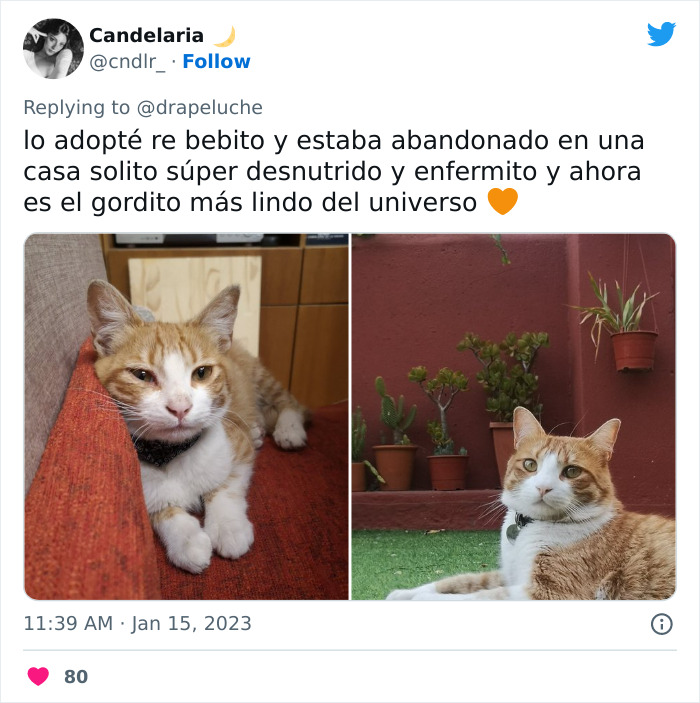Open the cat in garden photo
This screenshot has height=703, width=700.
[x=513, y=417]
